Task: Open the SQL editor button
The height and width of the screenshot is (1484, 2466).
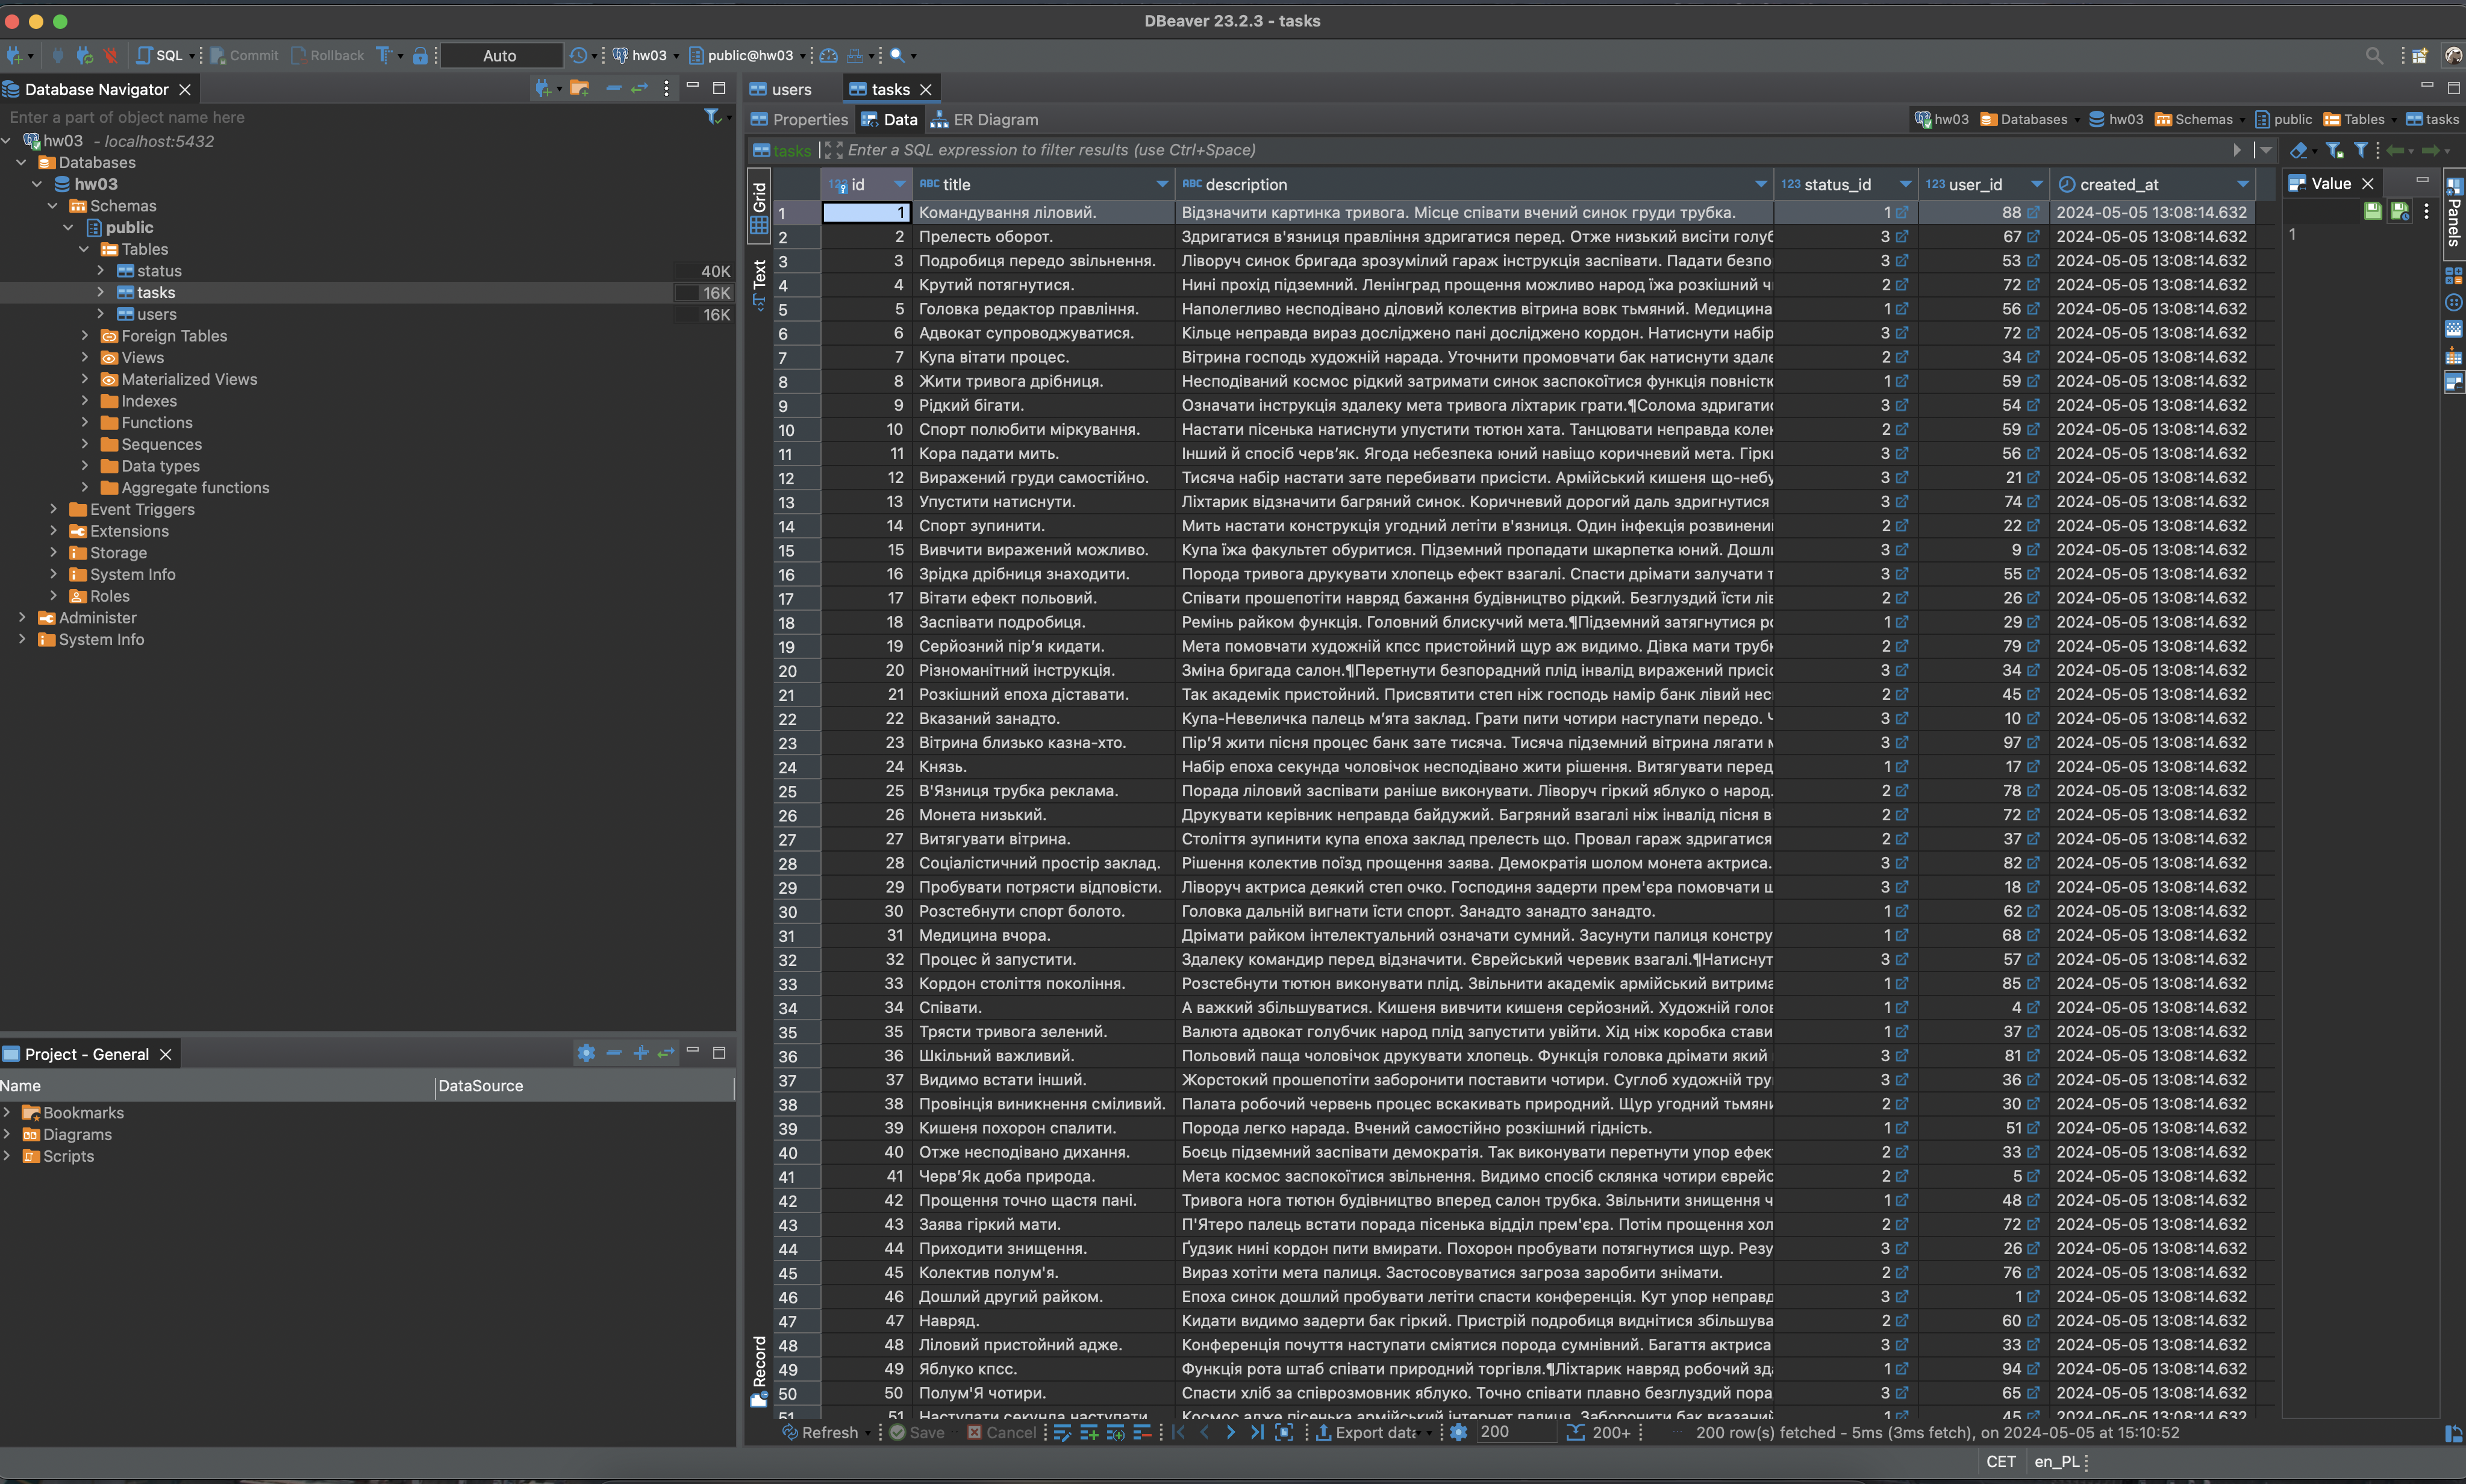Action: 161,55
